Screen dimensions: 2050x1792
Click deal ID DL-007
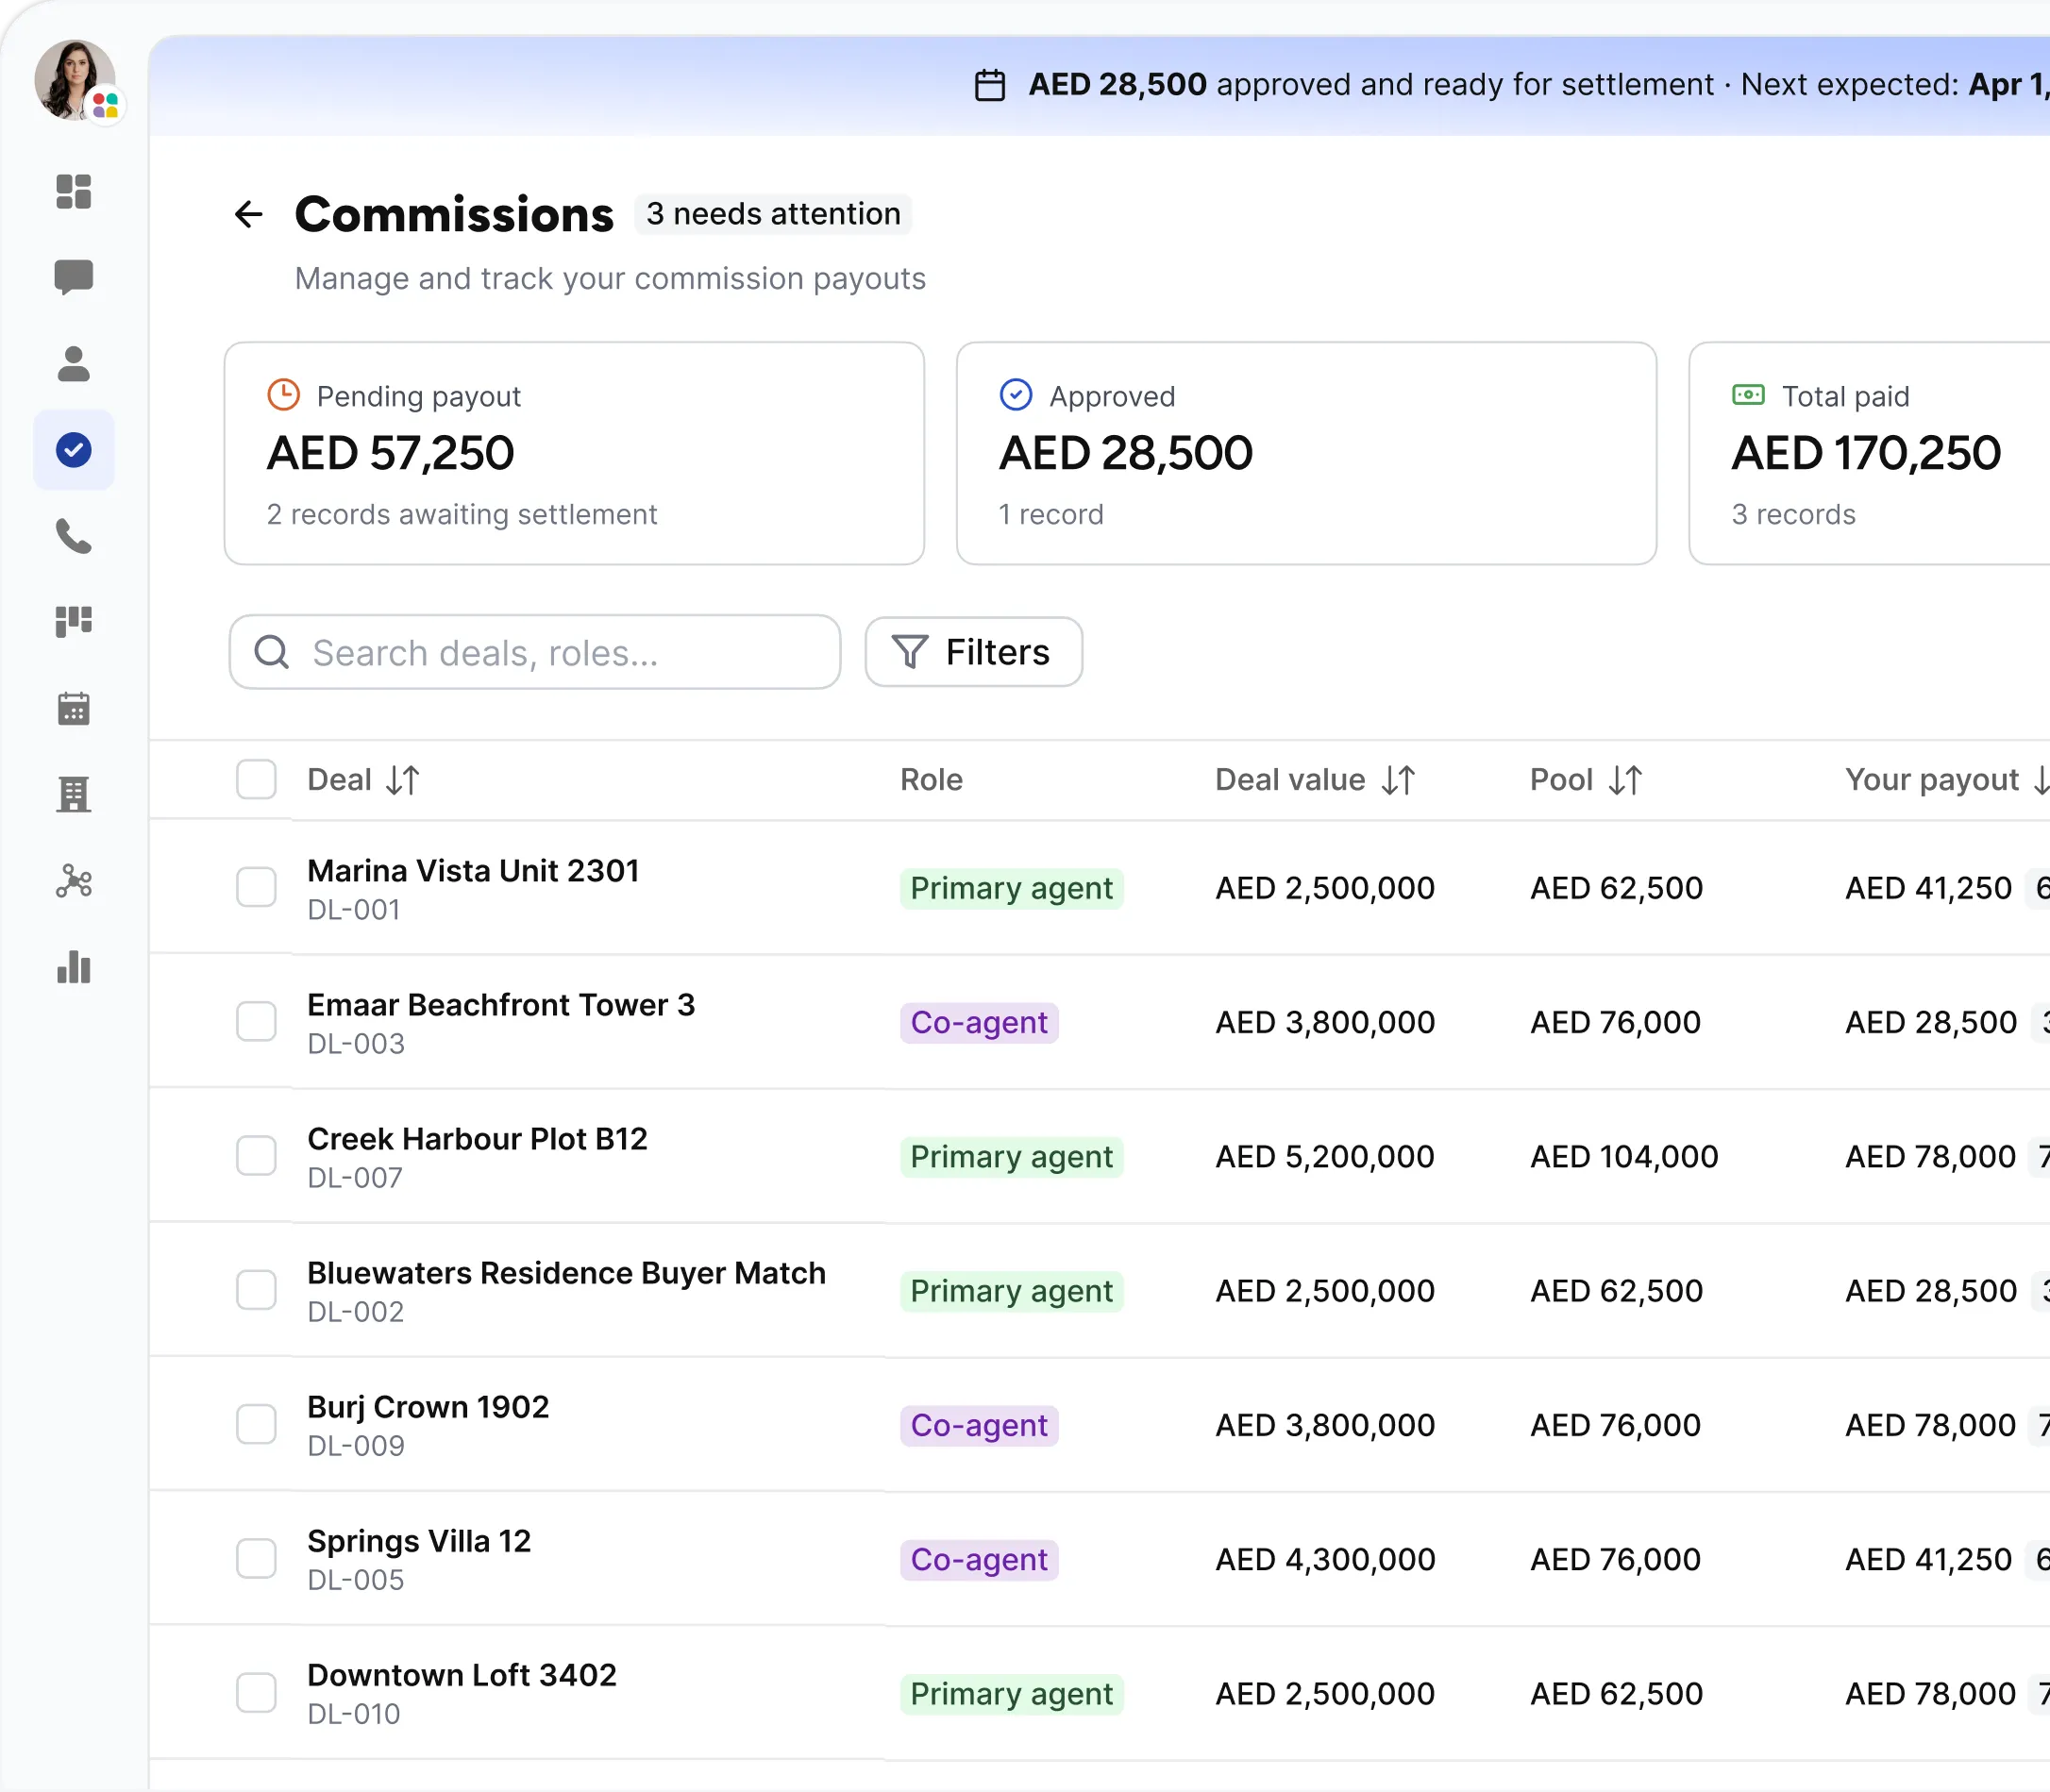pos(355,1178)
